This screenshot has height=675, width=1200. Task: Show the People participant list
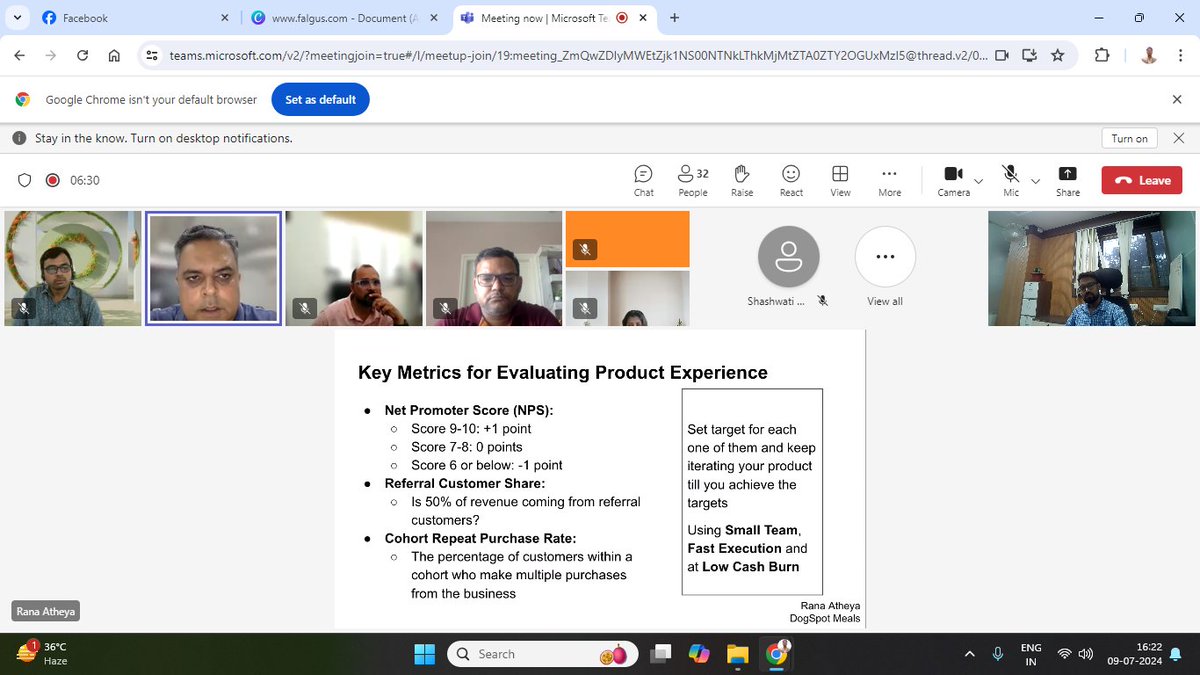(x=692, y=180)
